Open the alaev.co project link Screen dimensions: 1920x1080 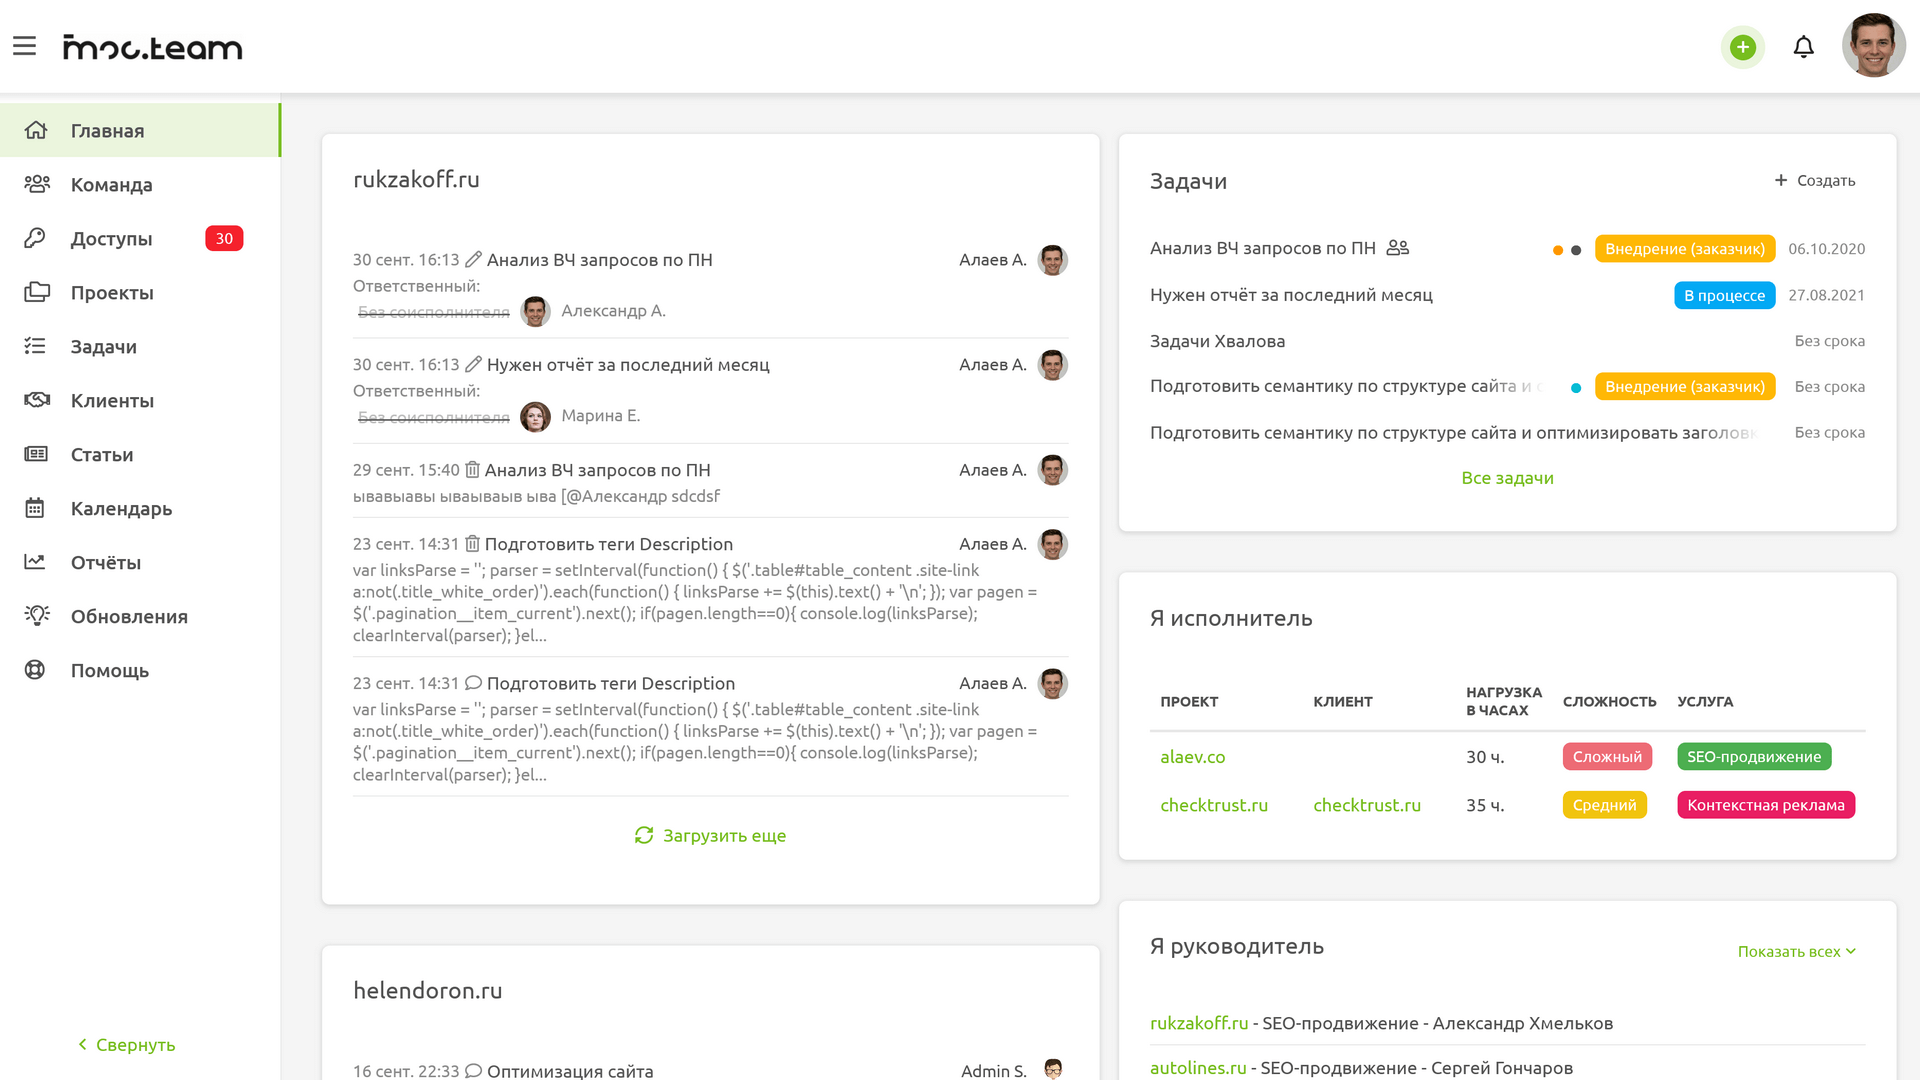[x=1192, y=757]
